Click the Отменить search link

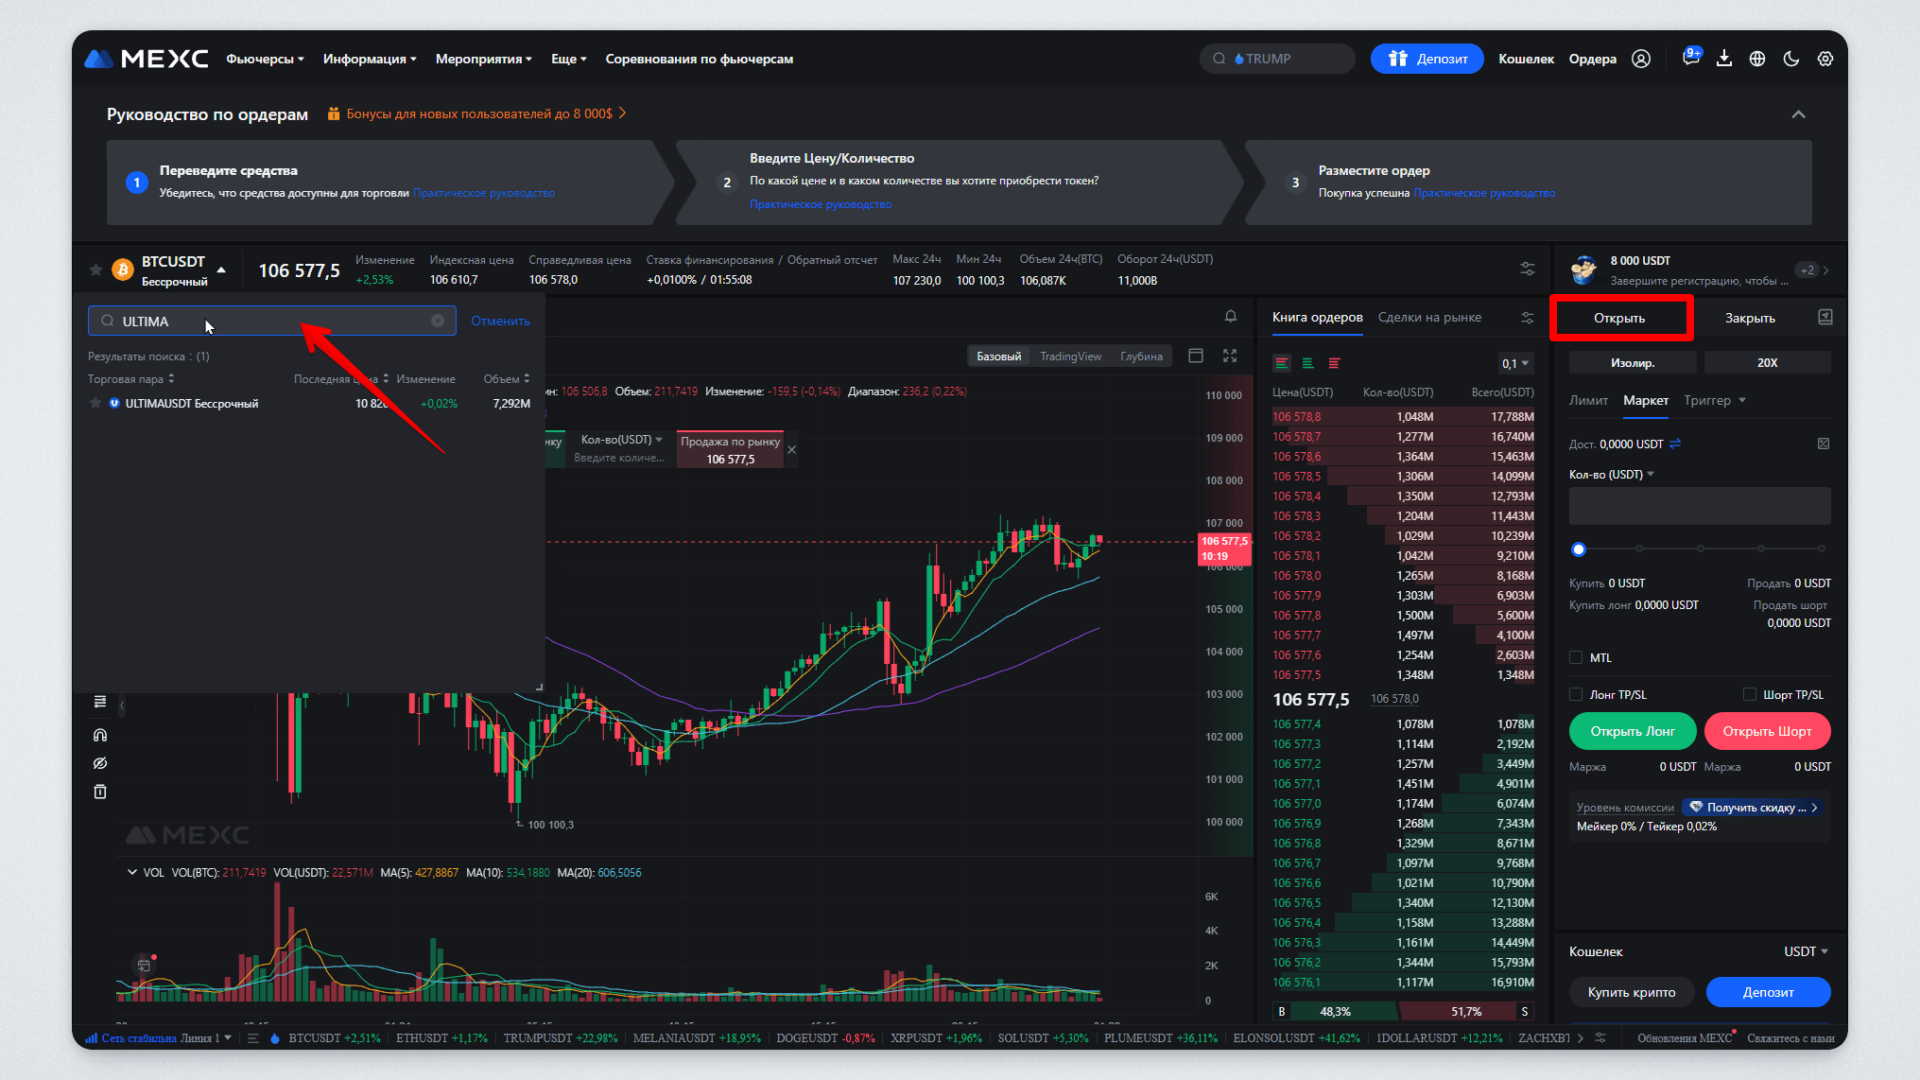500,321
